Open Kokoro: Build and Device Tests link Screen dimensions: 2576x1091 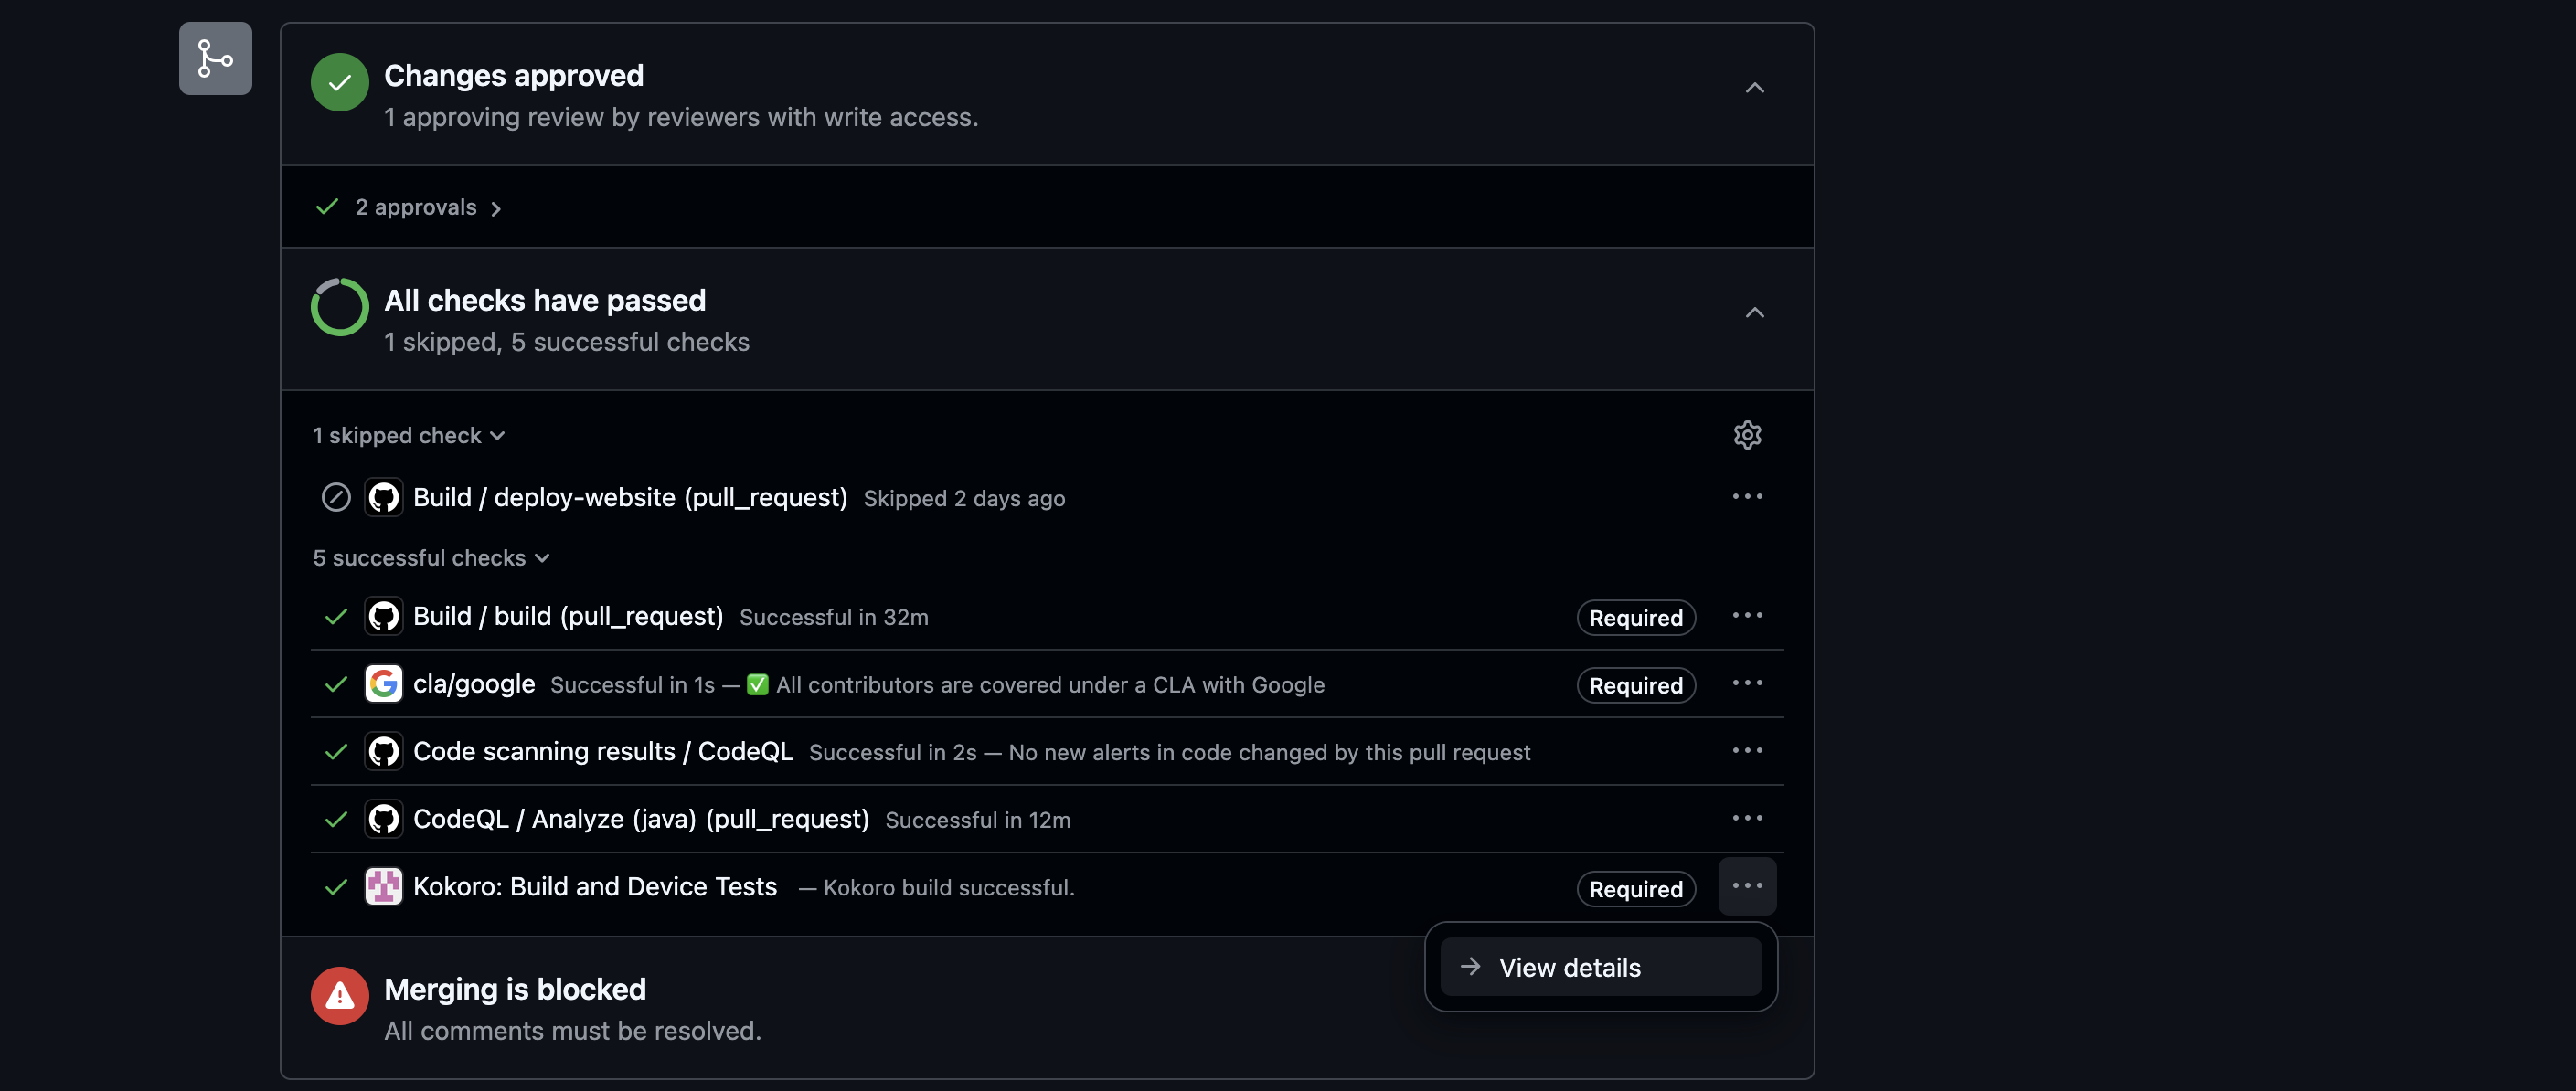tap(595, 887)
